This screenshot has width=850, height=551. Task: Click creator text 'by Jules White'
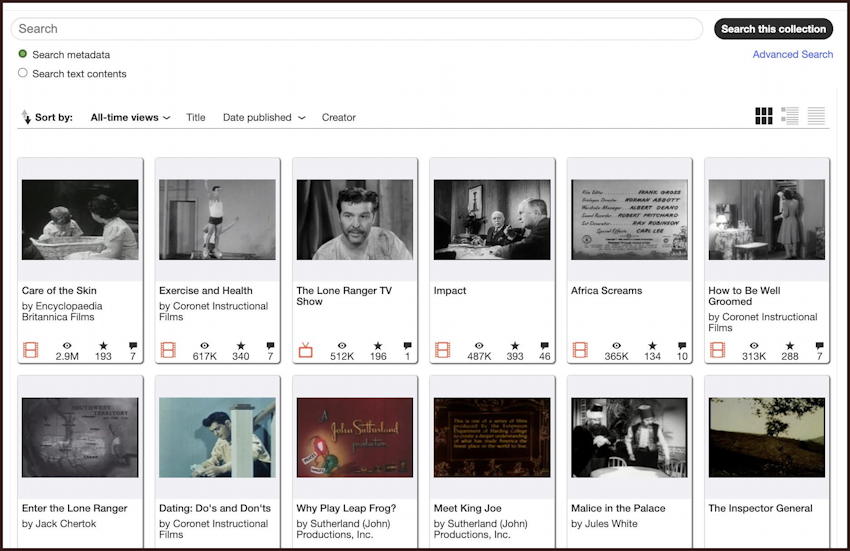coord(604,524)
